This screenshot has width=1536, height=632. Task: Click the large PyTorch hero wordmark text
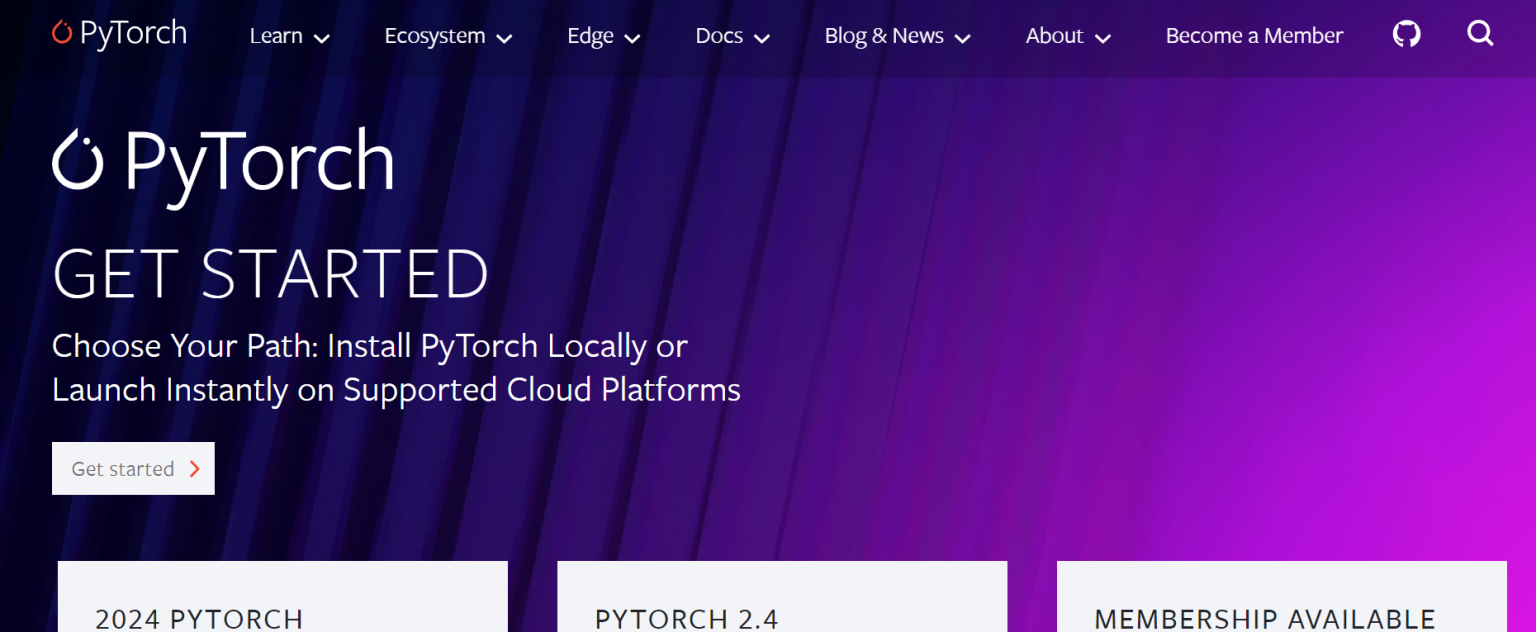[259, 162]
